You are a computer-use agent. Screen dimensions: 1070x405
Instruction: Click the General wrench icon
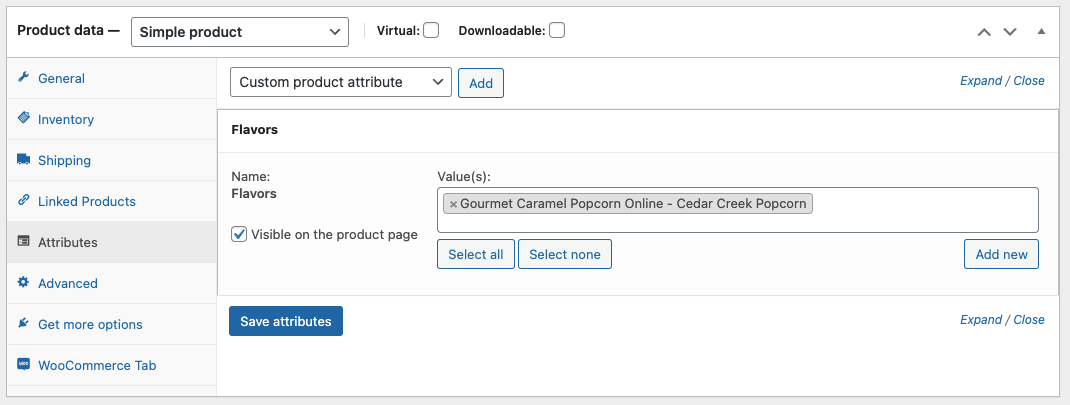point(23,77)
